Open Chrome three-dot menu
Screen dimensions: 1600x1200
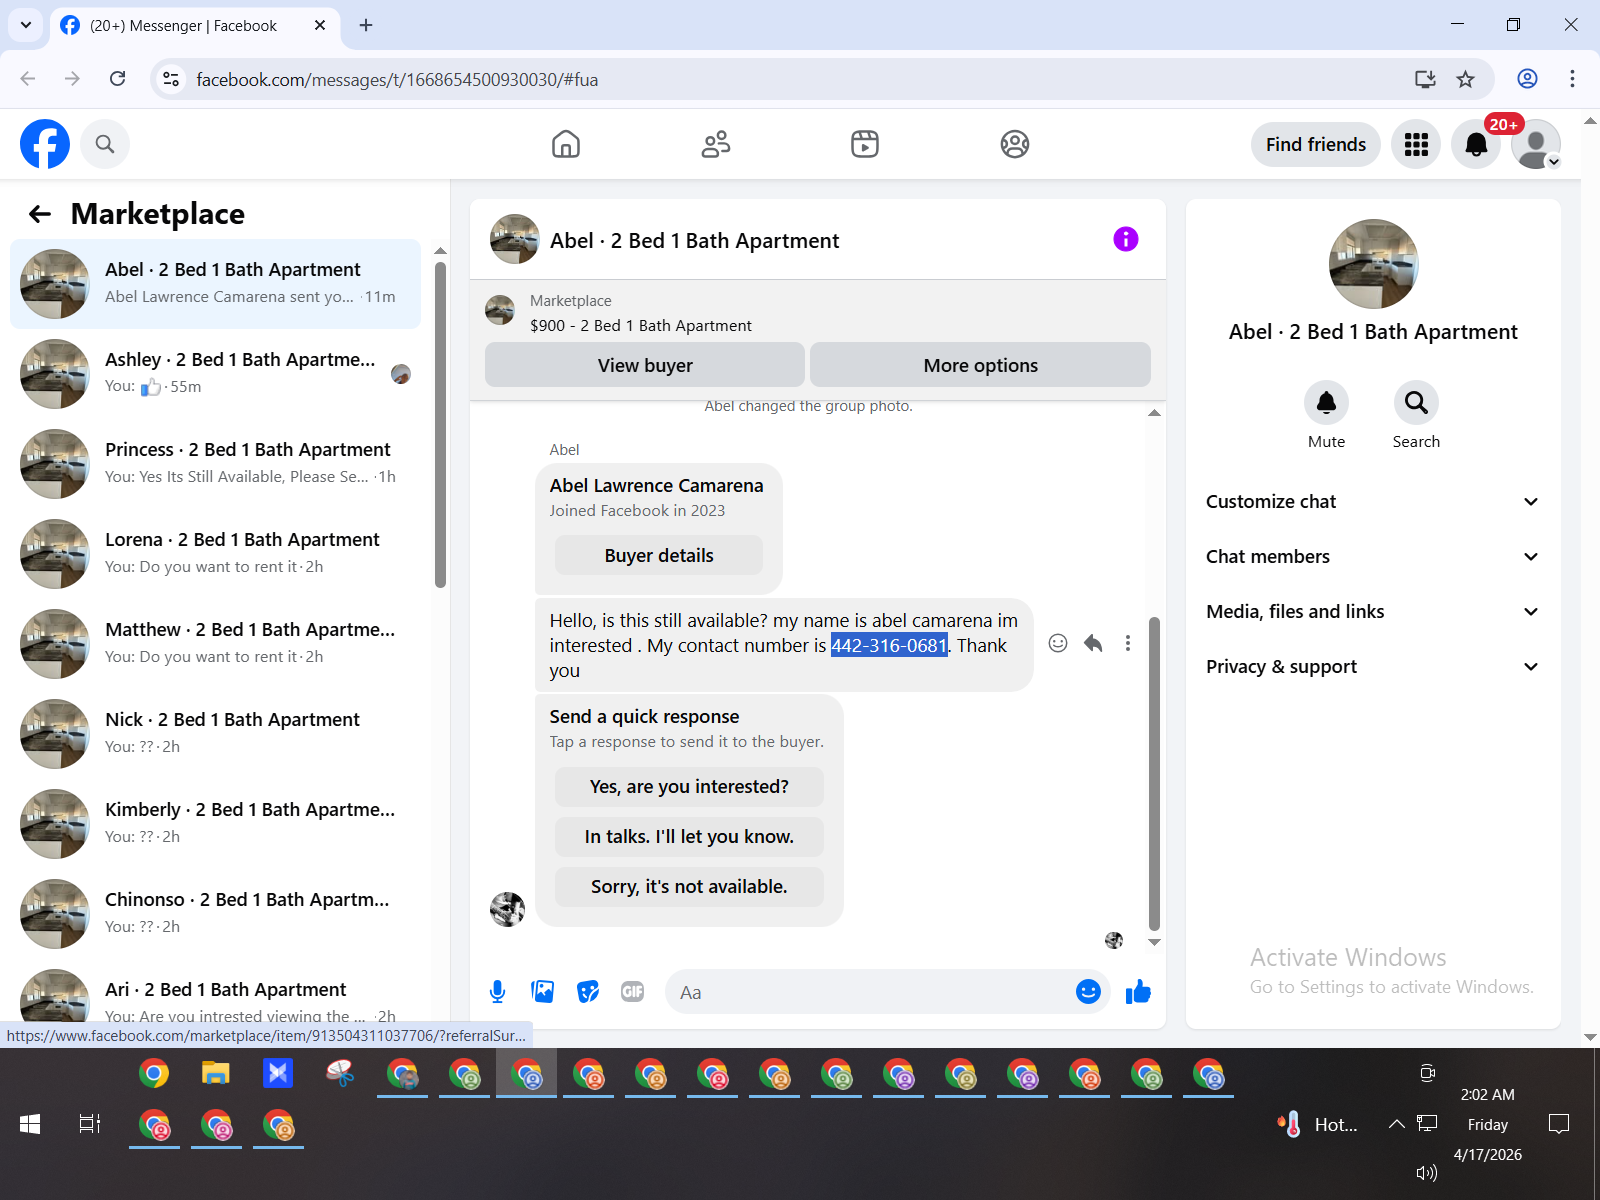click(x=1572, y=79)
